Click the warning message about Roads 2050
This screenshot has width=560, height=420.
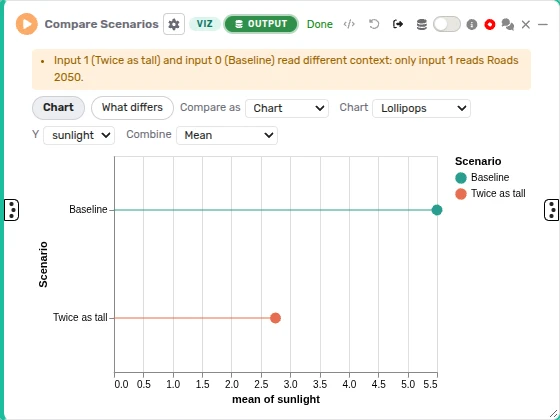click(x=281, y=69)
